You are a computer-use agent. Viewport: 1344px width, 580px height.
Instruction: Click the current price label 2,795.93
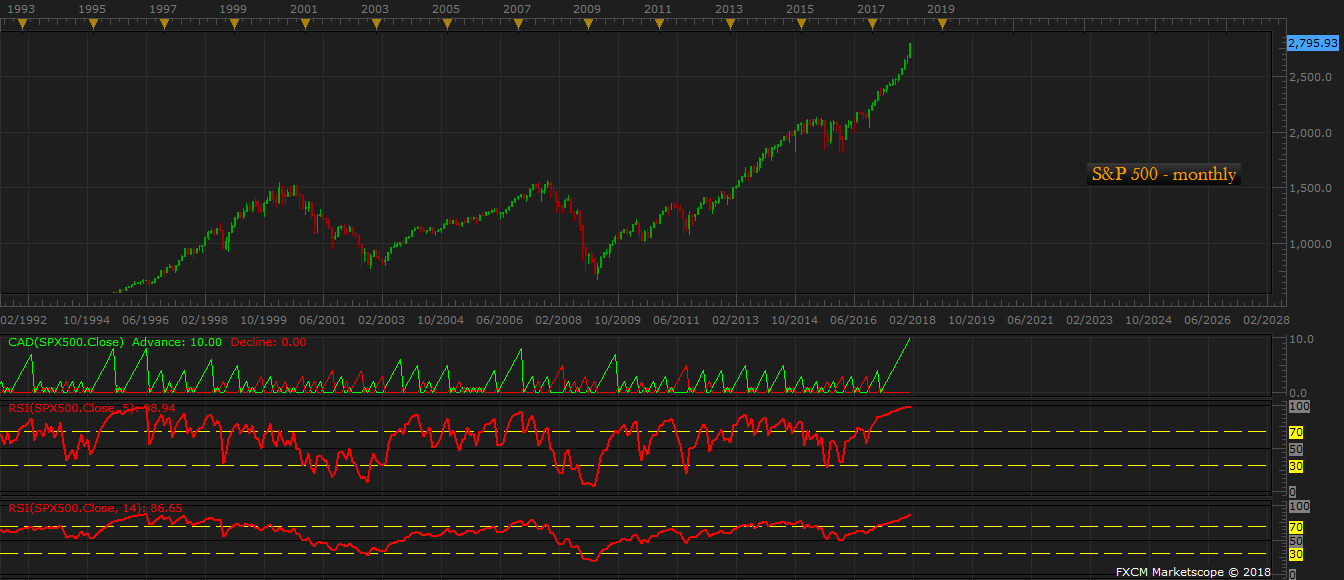coord(1313,43)
